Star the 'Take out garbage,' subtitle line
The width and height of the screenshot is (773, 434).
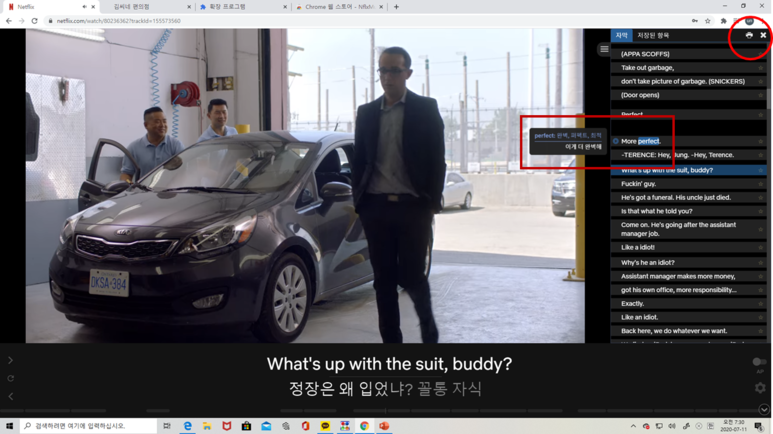coord(761,68)
